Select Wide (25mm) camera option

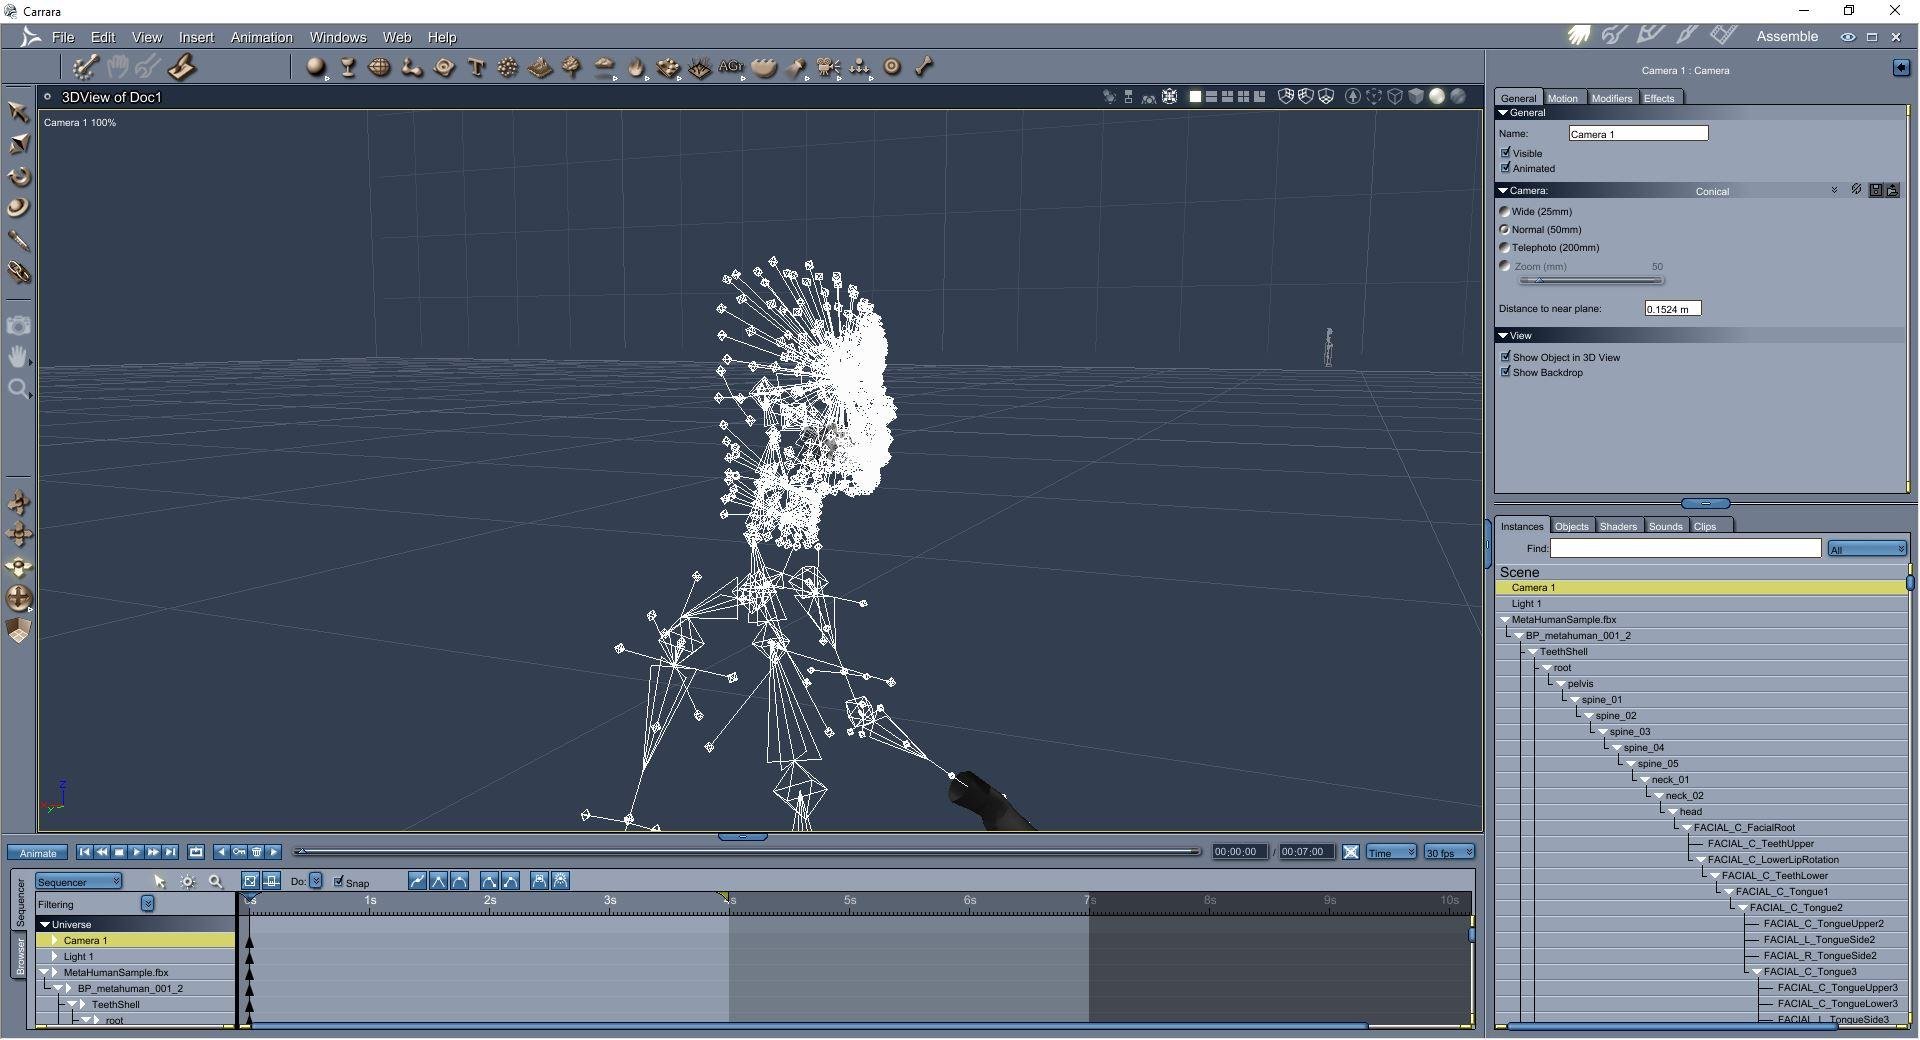click(x=1504, y=211)
